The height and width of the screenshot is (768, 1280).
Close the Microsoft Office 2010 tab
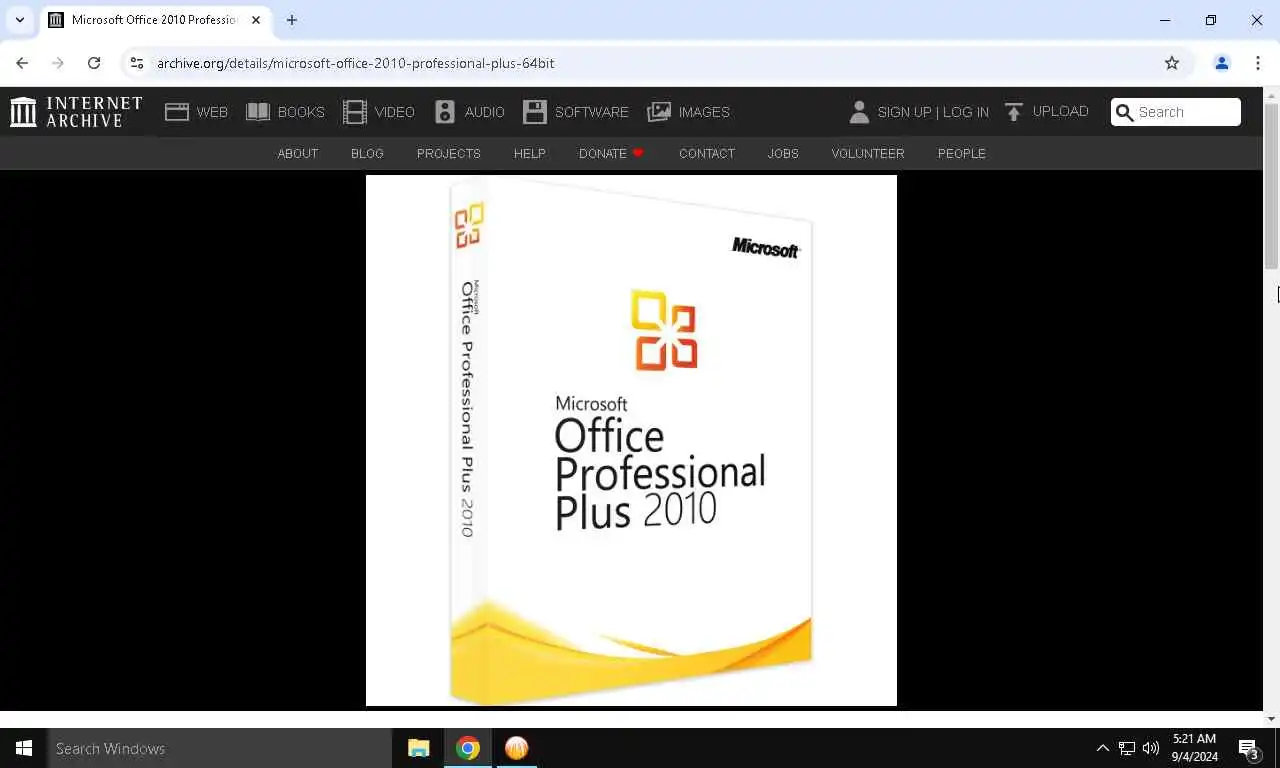[256, 20]
